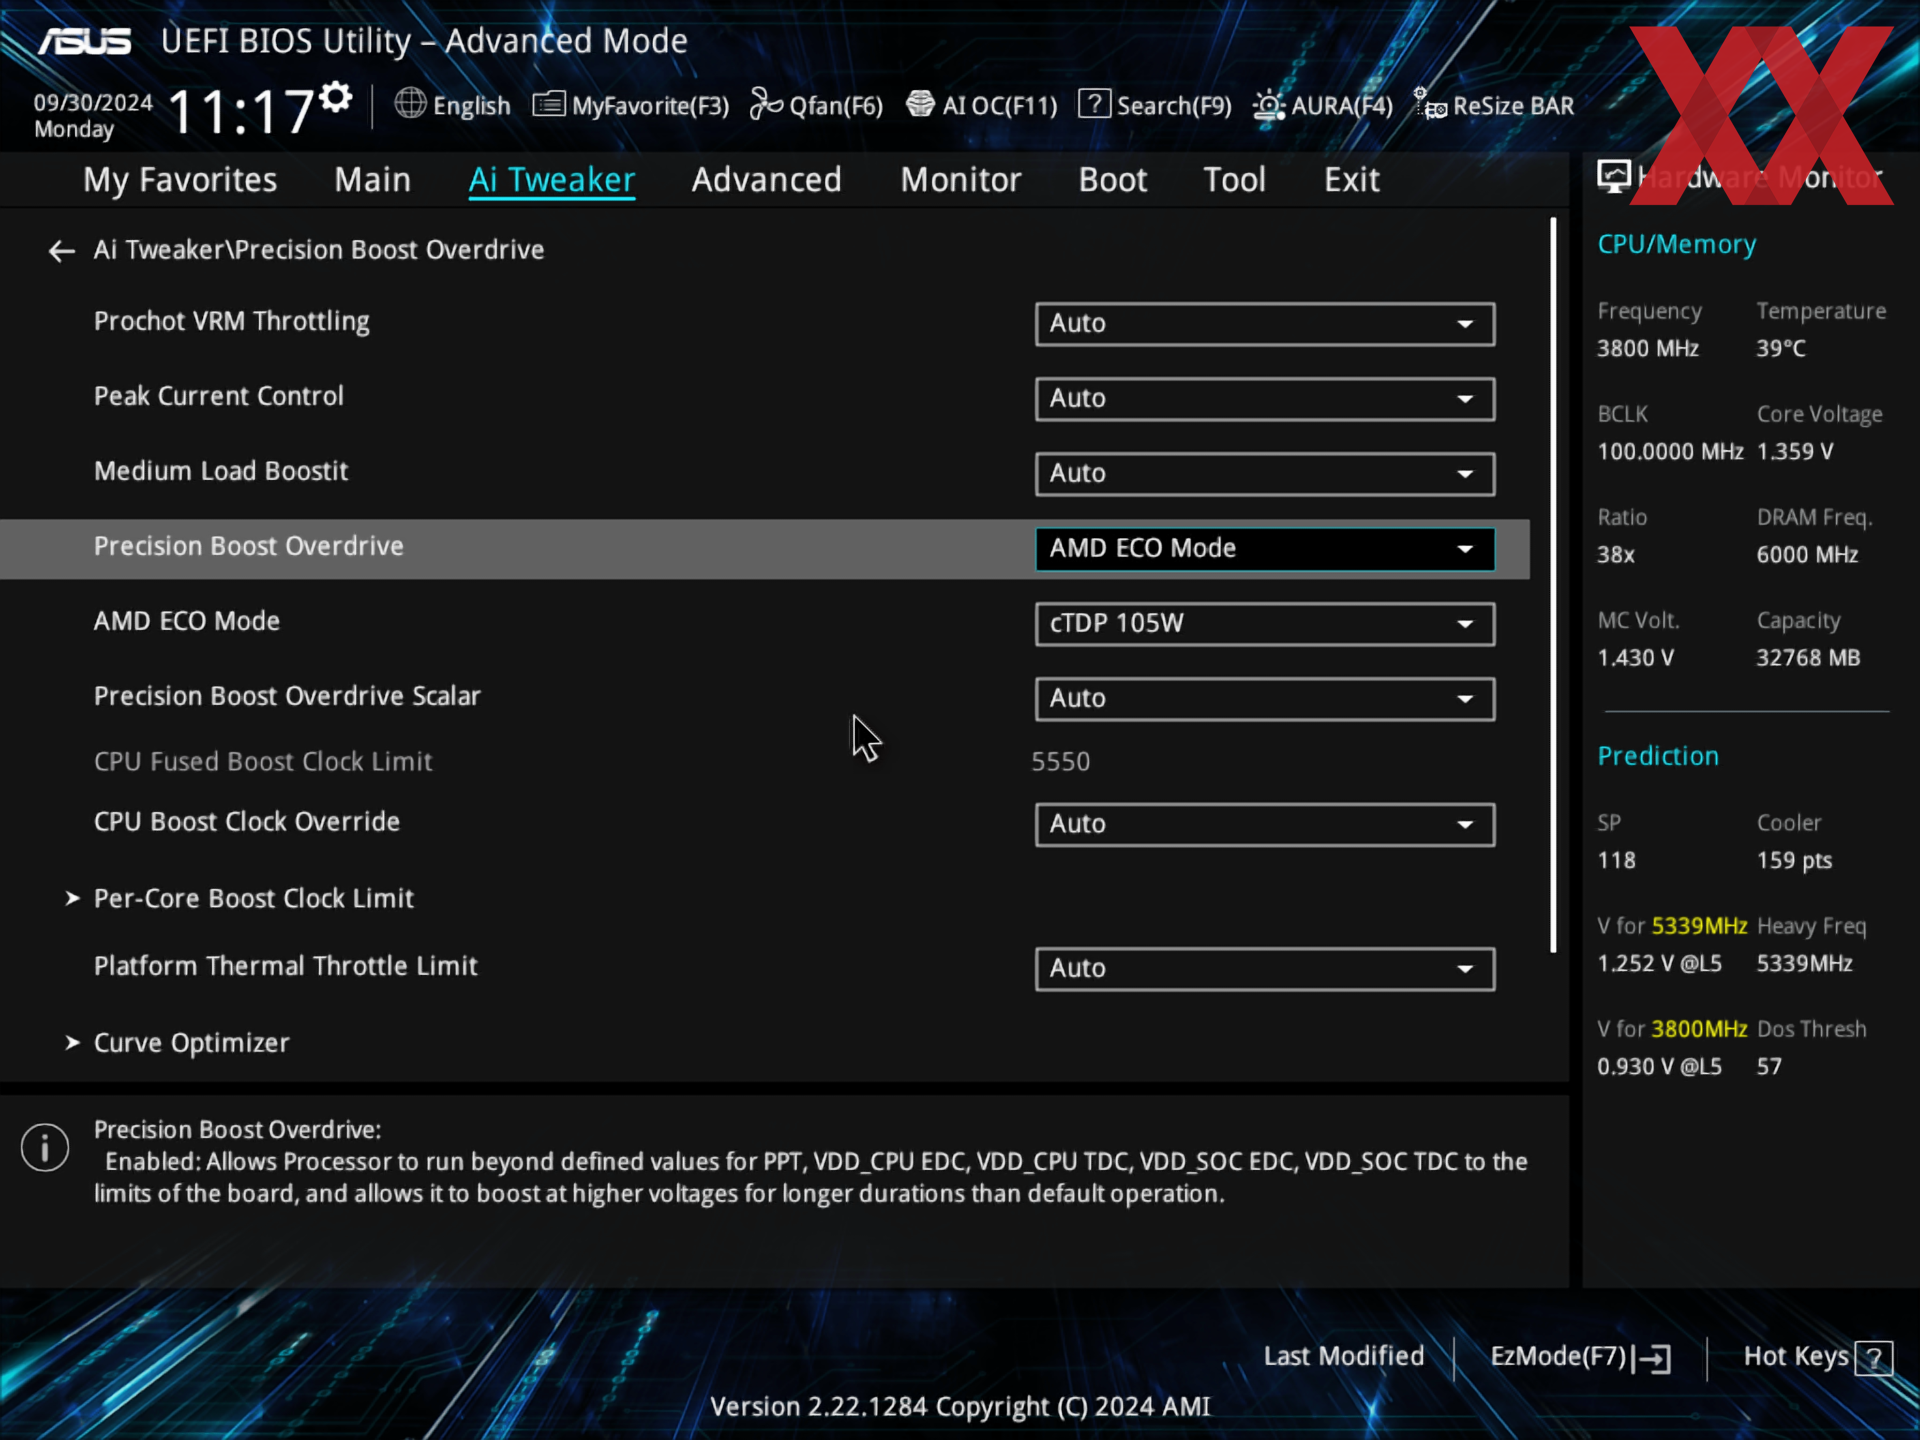1920x1440 pixels.
Task: Click the AI OC brain icon
Action: pyautogui.click(x=920, y=104)
